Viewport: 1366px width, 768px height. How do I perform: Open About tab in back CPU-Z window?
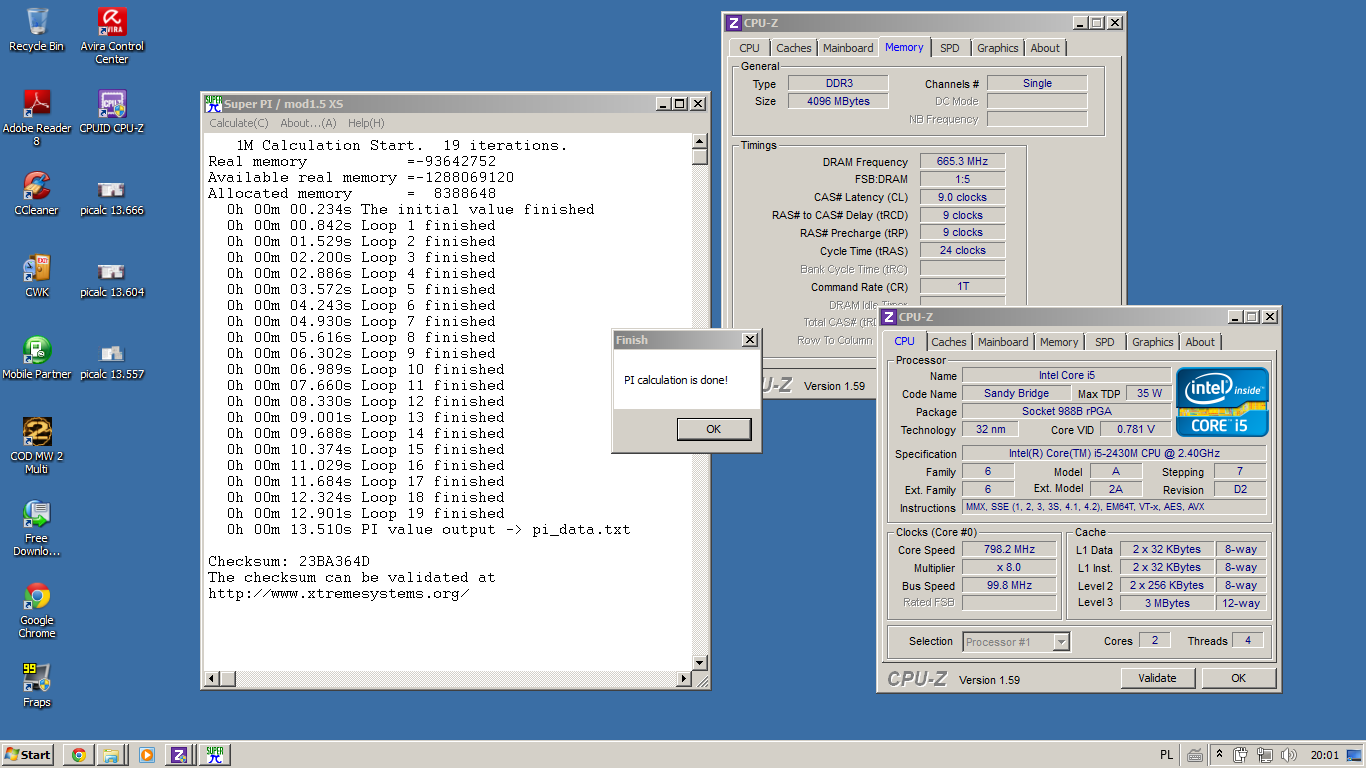1045,48
